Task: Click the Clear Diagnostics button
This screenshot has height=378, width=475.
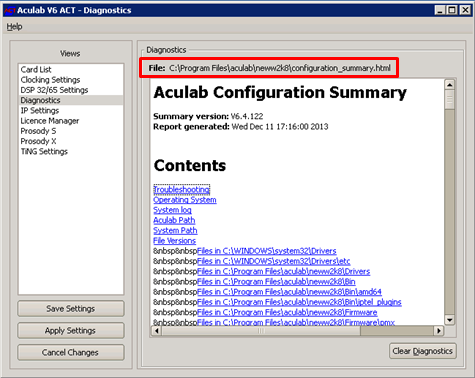Action: pos(422,351)
